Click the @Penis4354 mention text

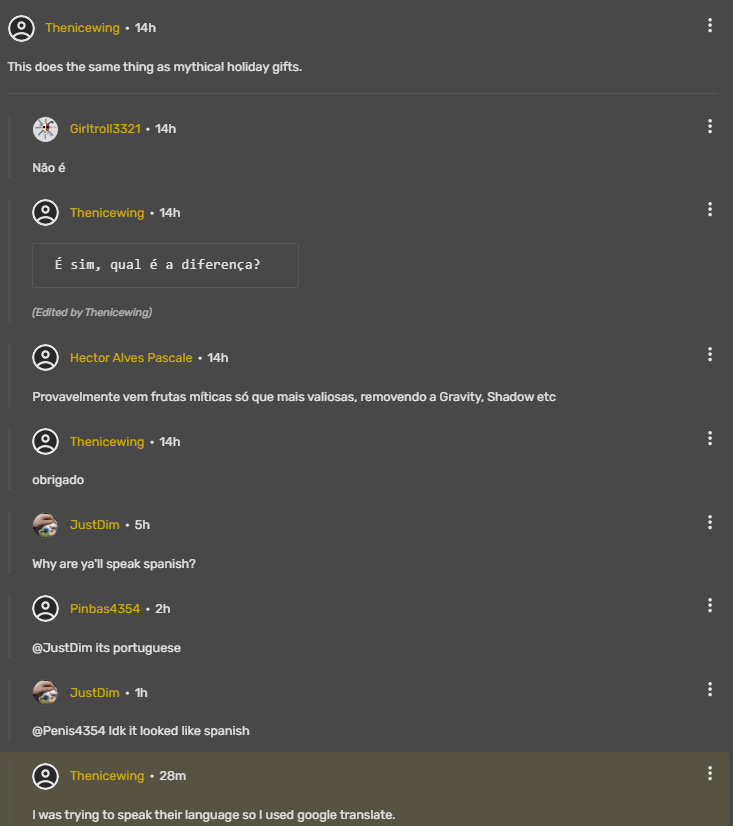coord(68,731)
